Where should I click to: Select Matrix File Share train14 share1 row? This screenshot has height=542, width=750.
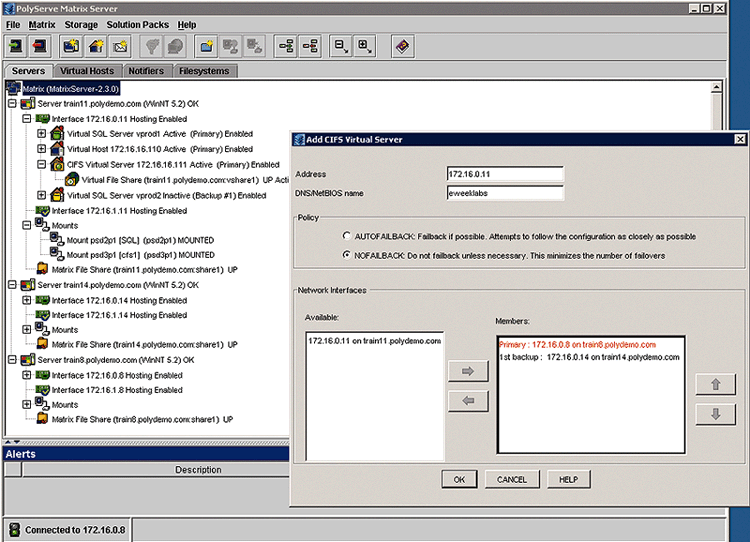point(144,344)
